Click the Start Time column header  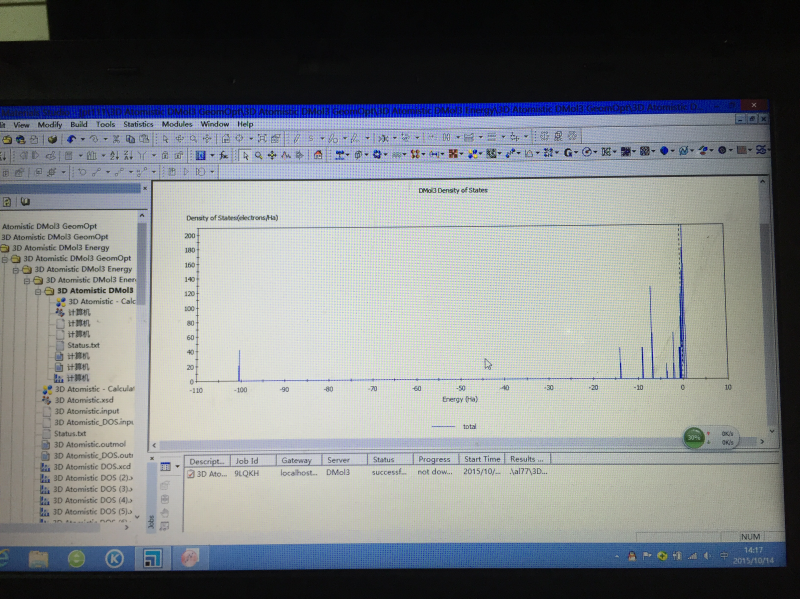pyautogui.click(x=482, y=459)
